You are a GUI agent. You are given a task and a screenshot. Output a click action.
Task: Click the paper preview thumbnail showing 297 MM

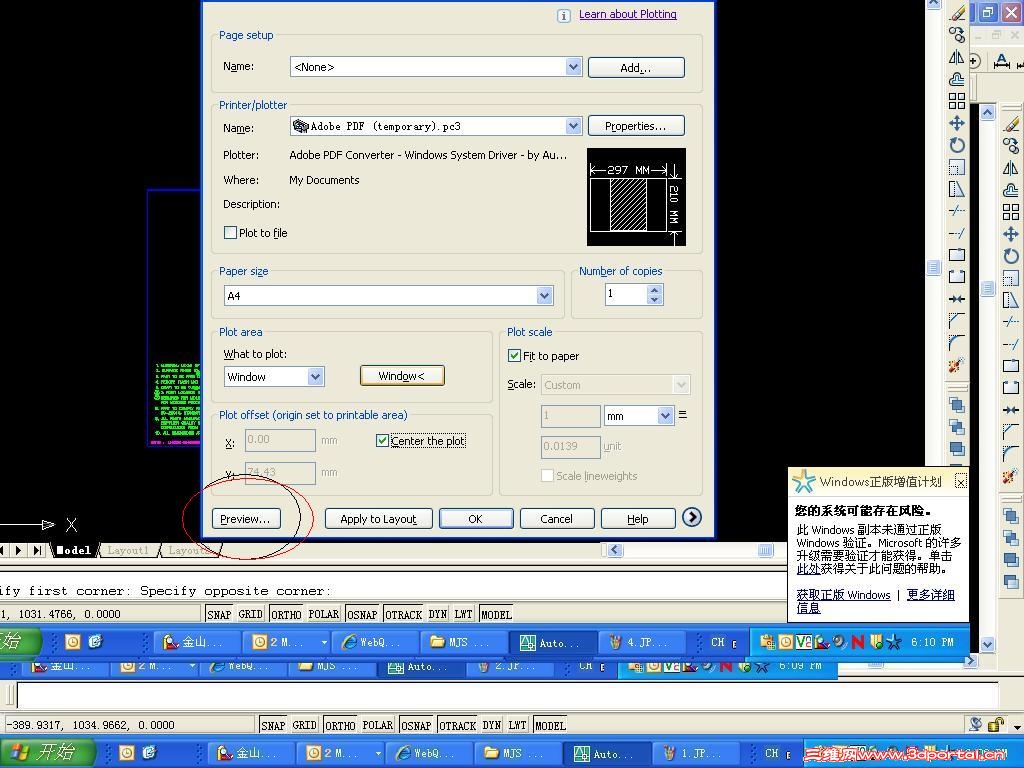click(x=636, y=197)
